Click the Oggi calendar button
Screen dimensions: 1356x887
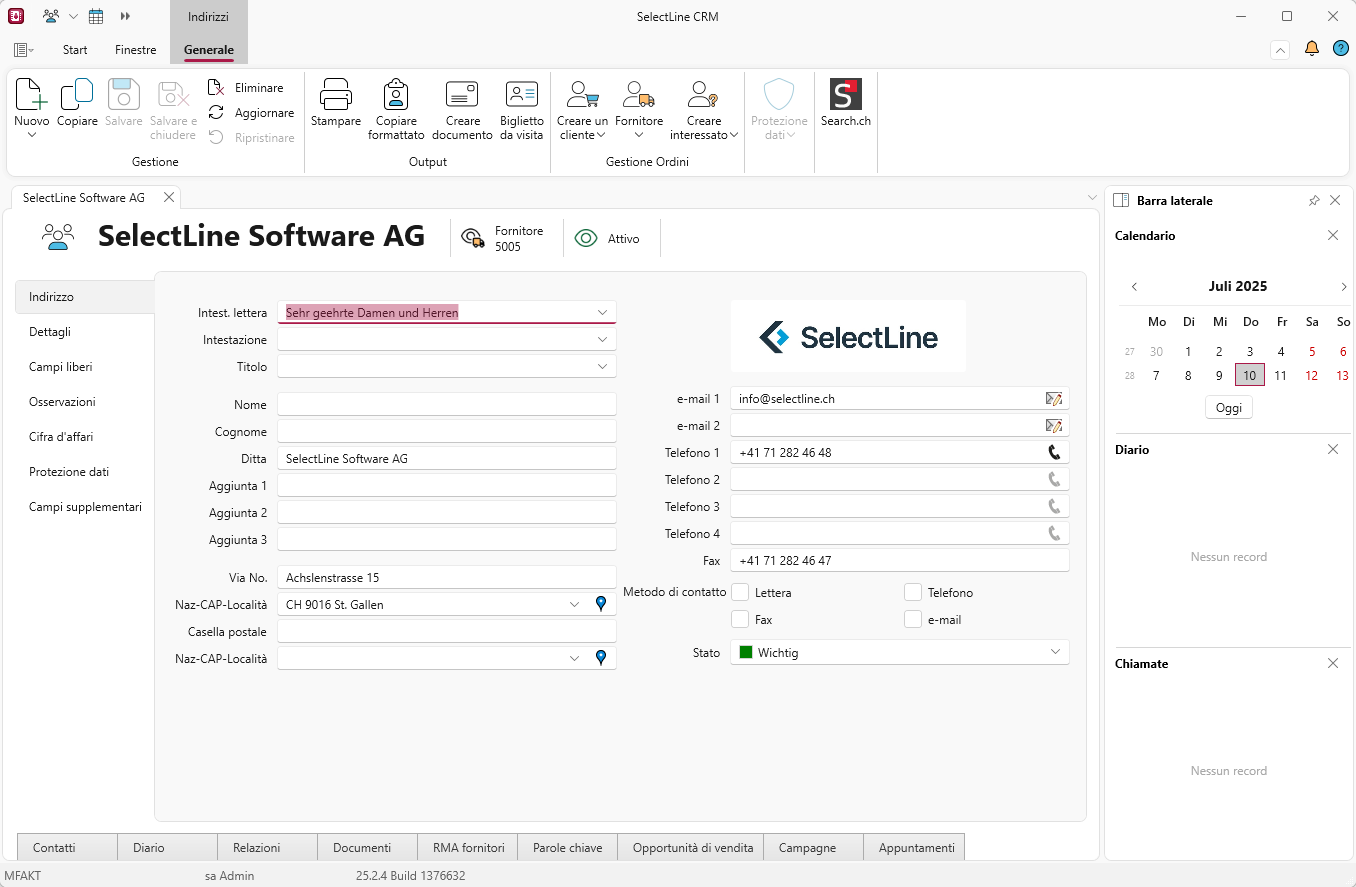pyautogui.click(x=1229, y=408)
